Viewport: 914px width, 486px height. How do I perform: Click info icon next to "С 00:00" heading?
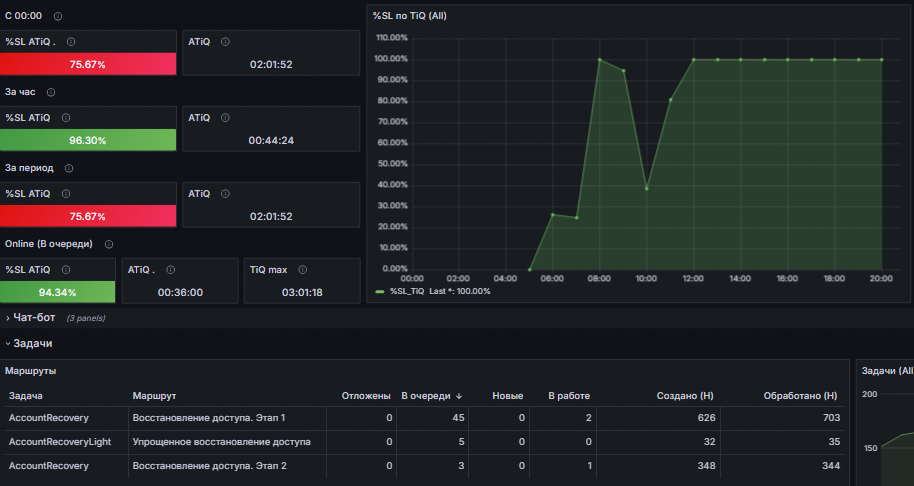click(58, 16)
